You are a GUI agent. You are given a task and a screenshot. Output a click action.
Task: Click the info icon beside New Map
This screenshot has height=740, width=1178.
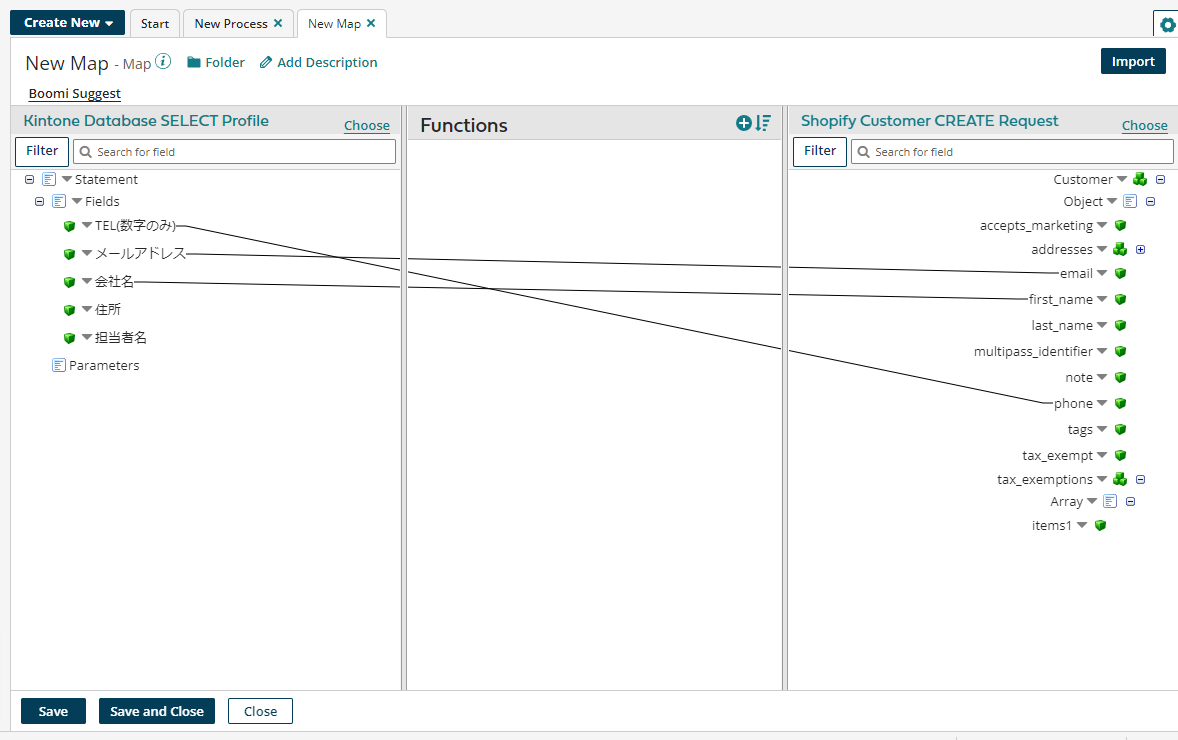click(x=163, y=62)
